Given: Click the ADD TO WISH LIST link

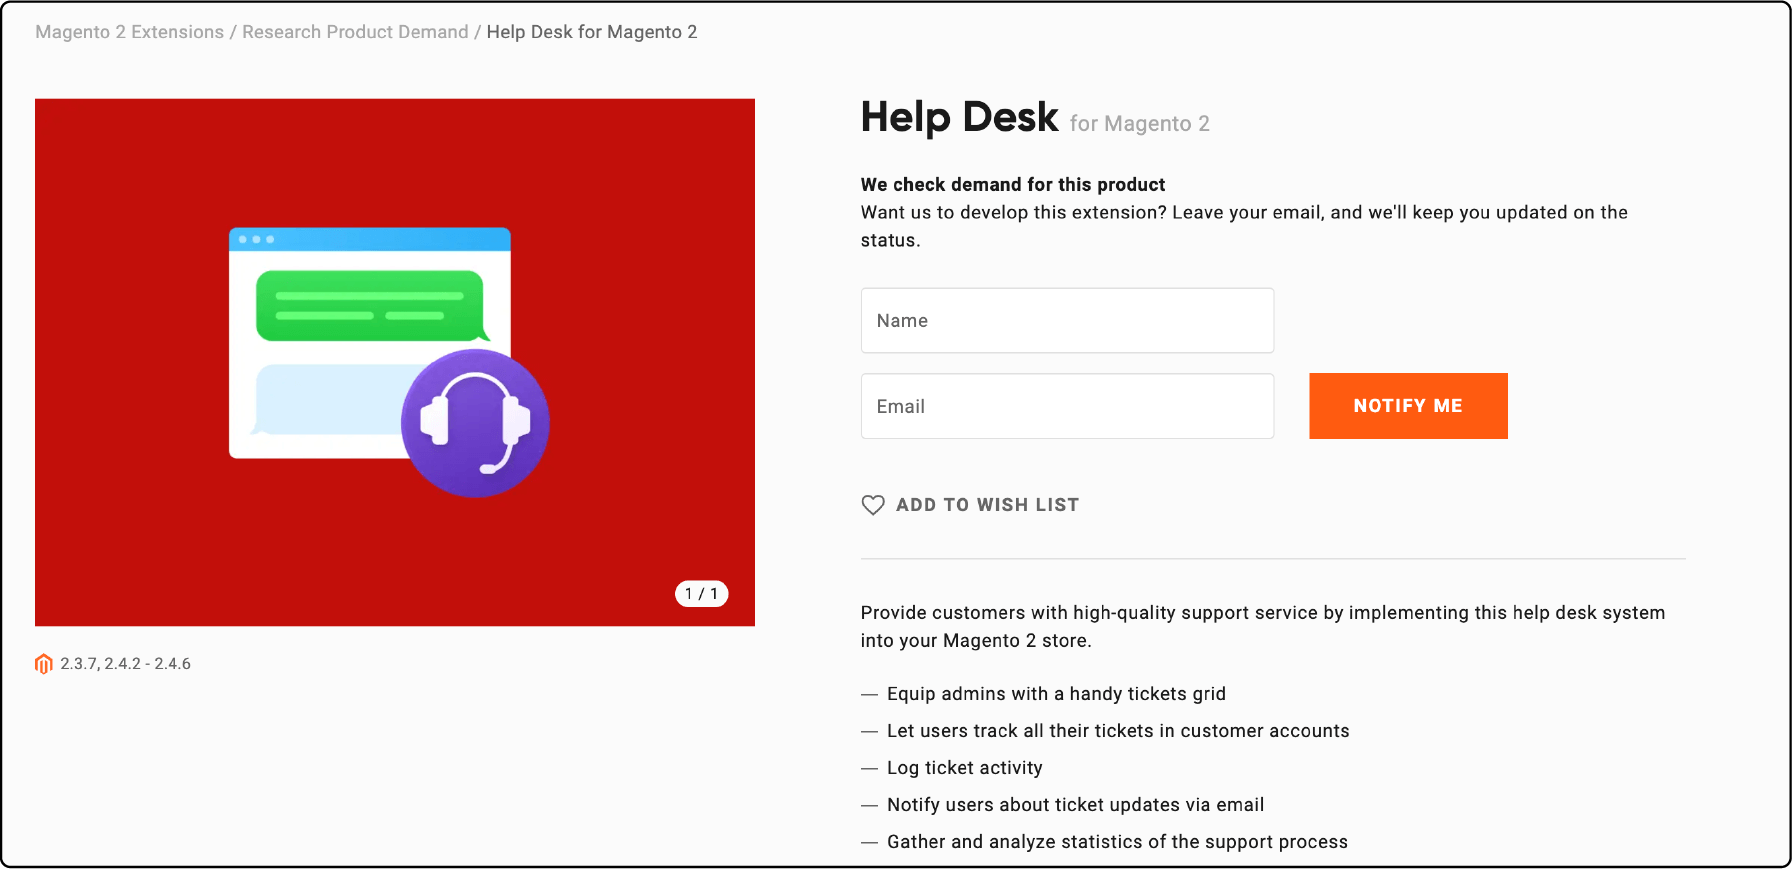Looking at the screenshot, I should tap(987, 505).
